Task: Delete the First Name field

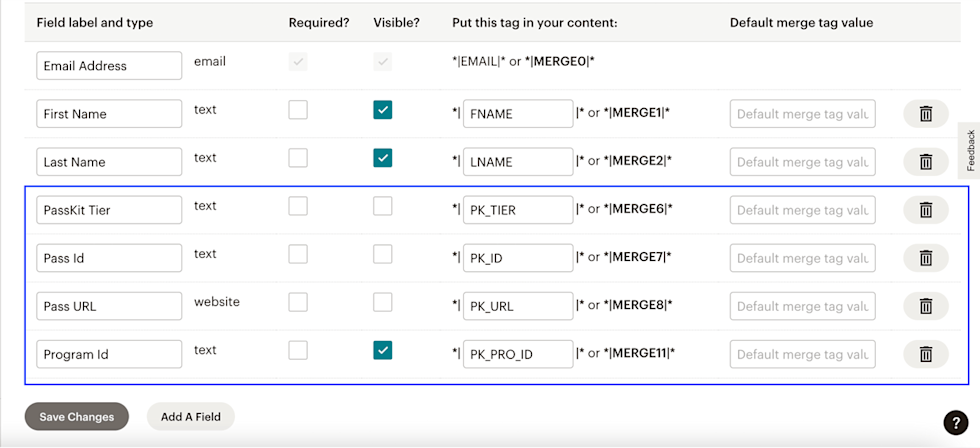Action: click(925, 114)
